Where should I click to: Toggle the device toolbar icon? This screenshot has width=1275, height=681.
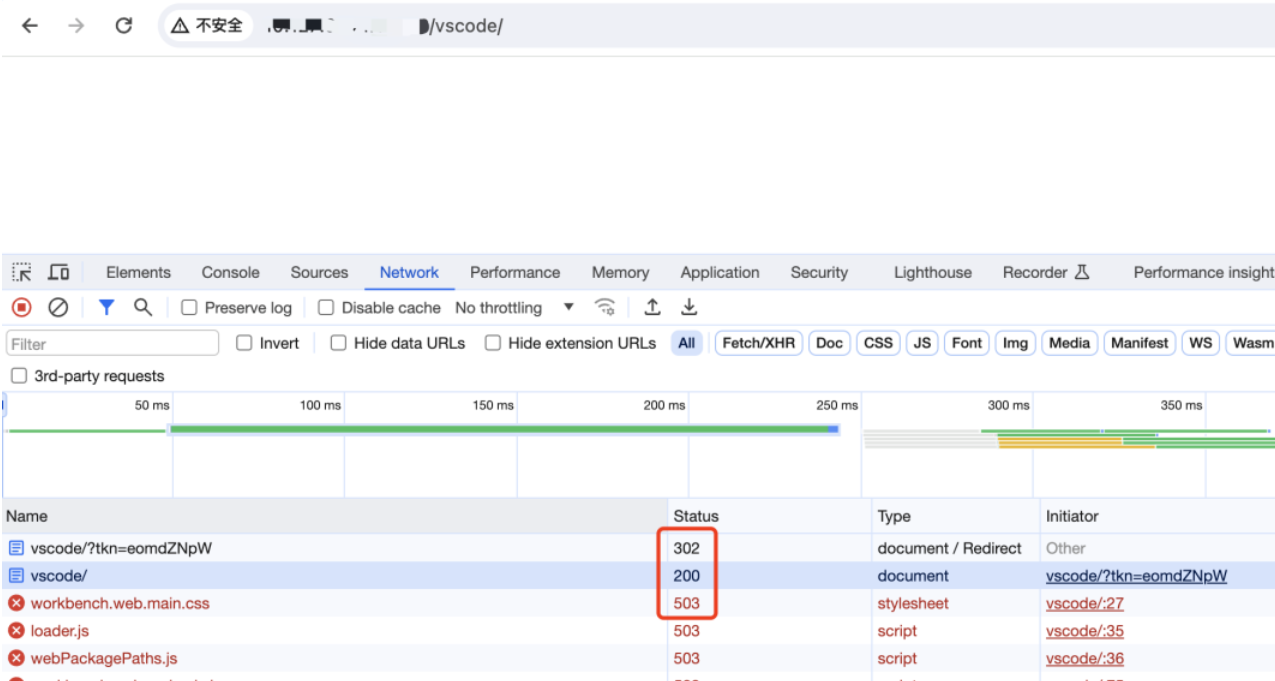(x=59, y=272)
